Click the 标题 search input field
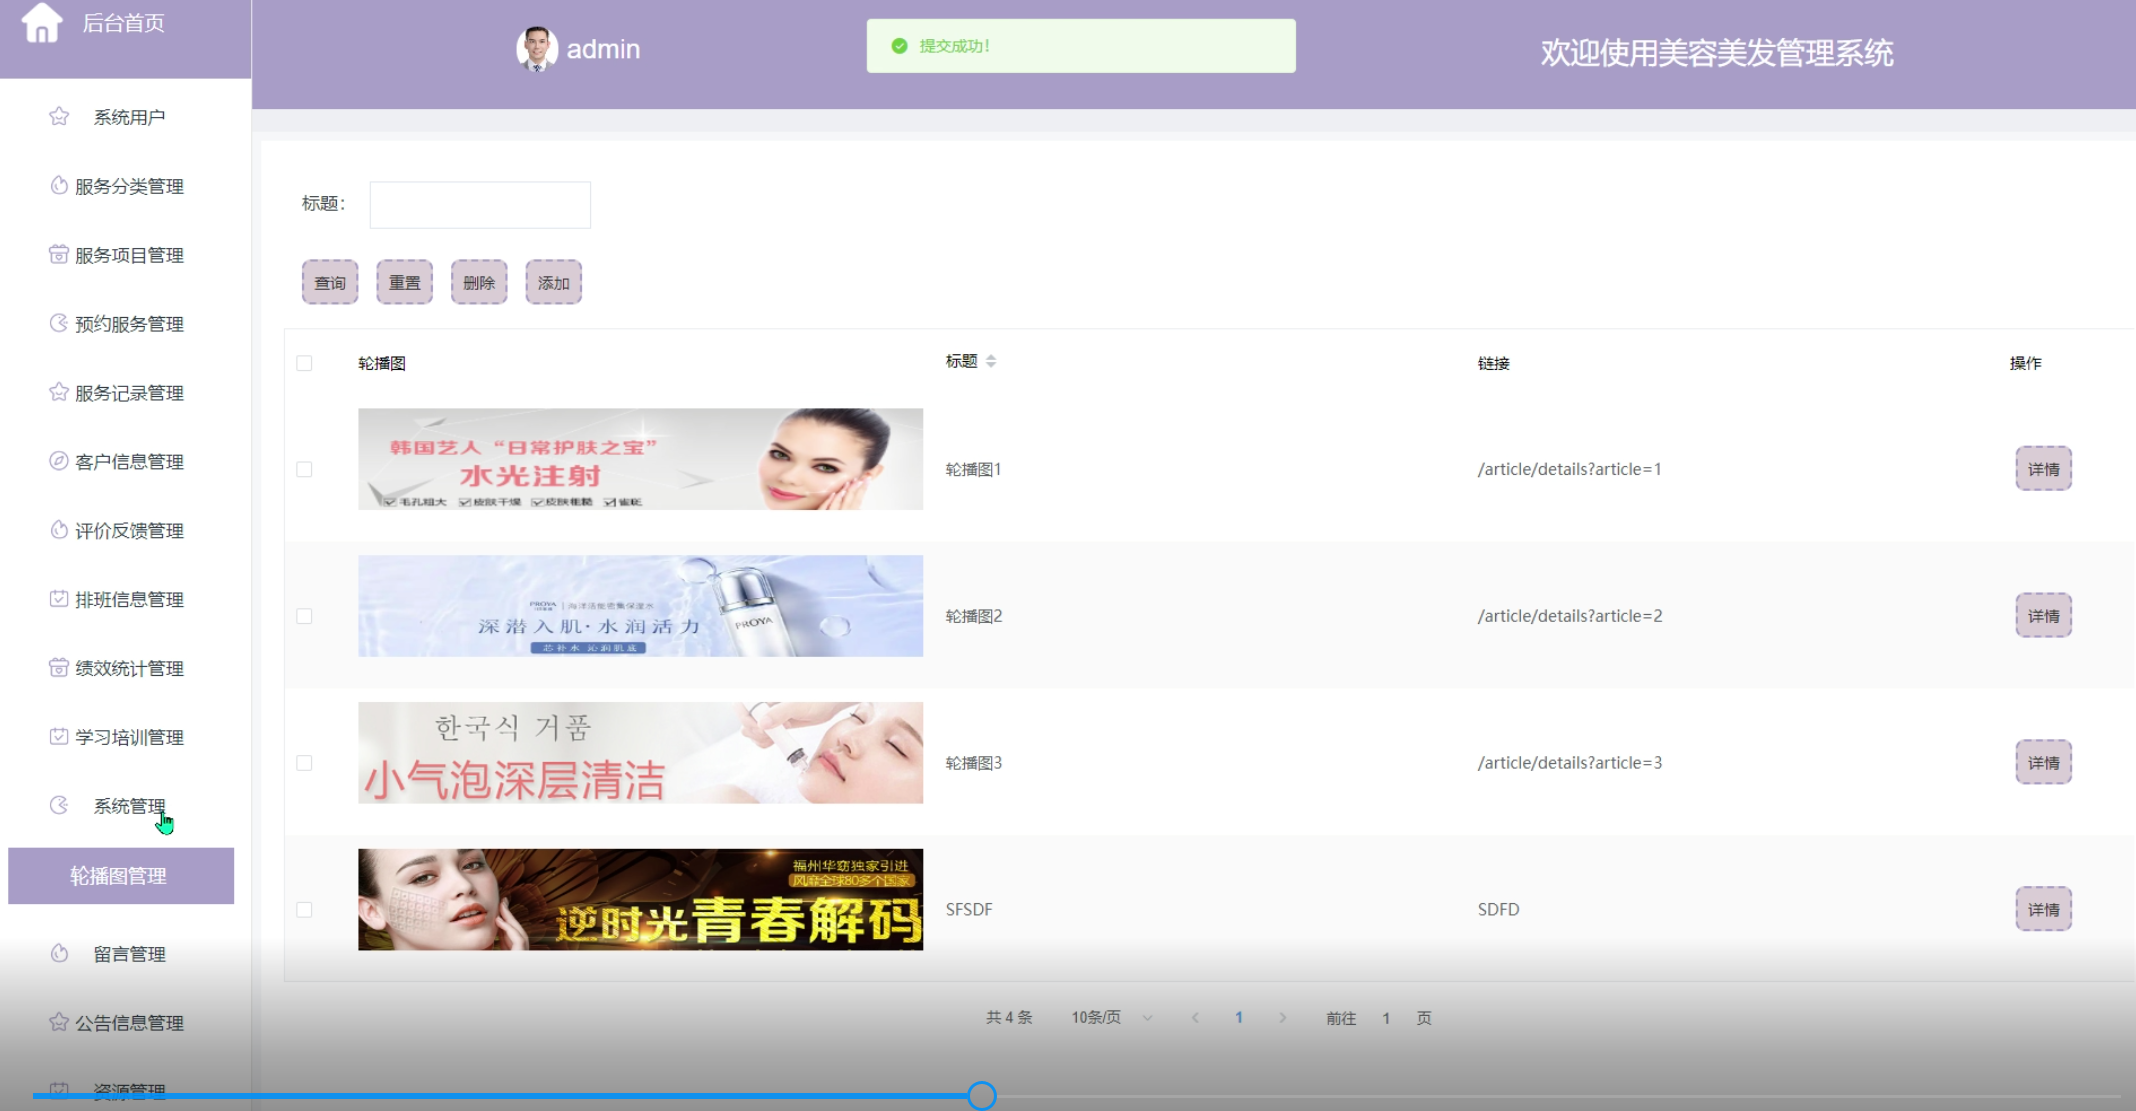Image resolution: width=2136 pixels, height=1111 pixels. tap(480, 204)
